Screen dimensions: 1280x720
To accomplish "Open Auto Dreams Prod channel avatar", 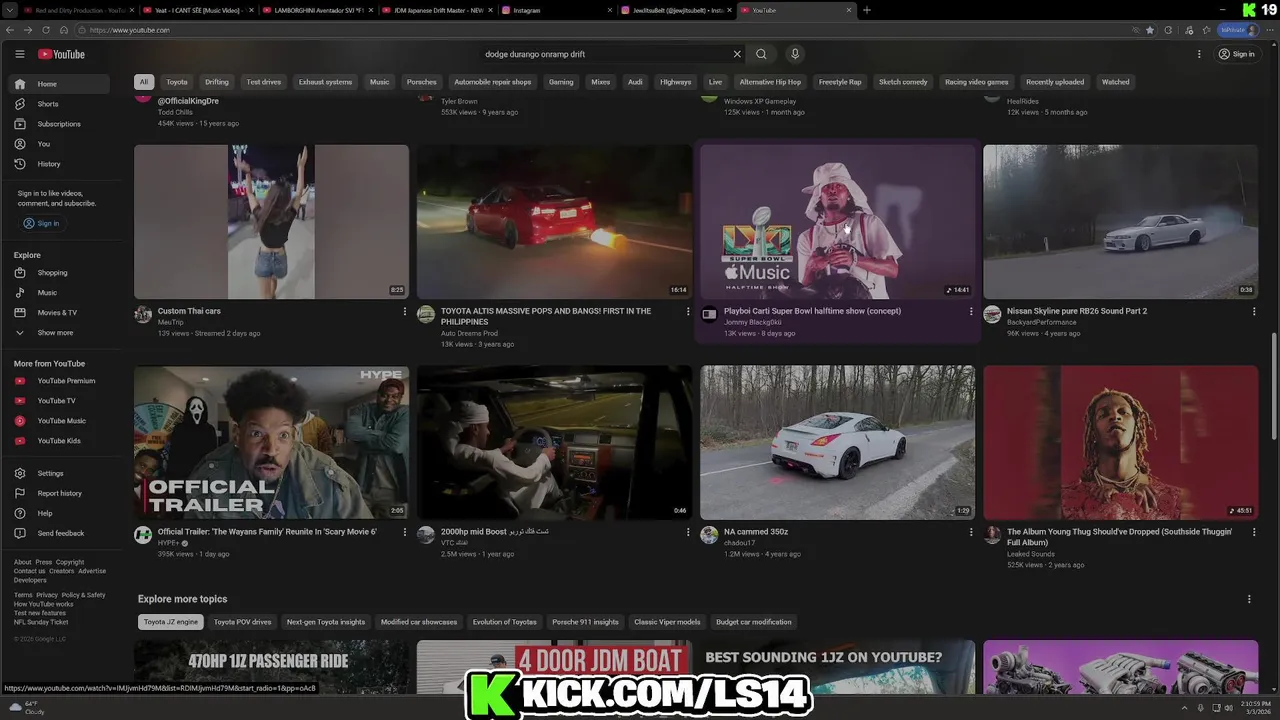I will tap(426, 314).
